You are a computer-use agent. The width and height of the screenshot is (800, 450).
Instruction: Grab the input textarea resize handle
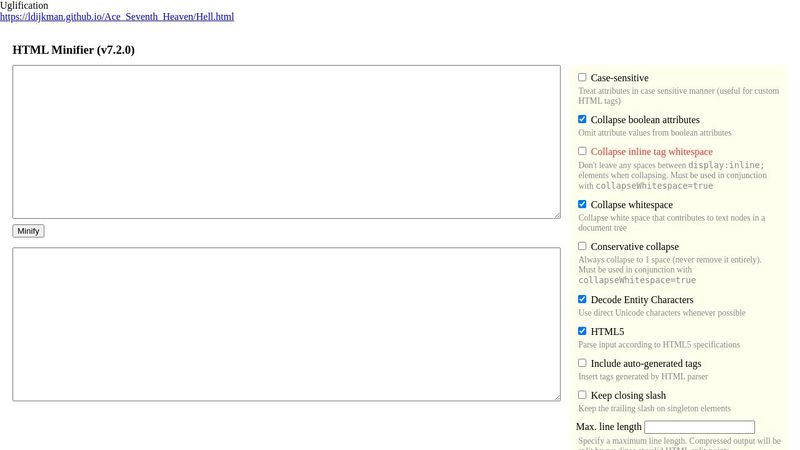(x=556, y=214)
